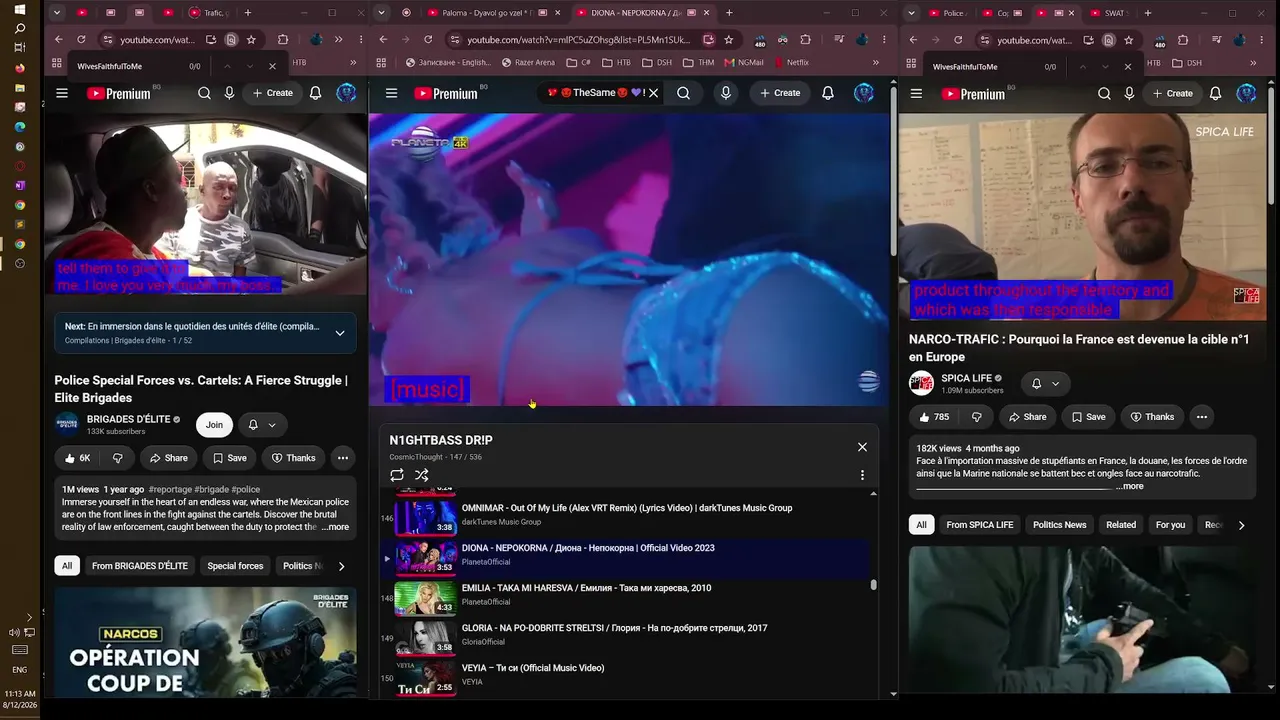Image resolution: width=1280 pixels, height=720 pixels.
Task: Clear the TheSame search chip in the middle window
Action: coord(653,93)
